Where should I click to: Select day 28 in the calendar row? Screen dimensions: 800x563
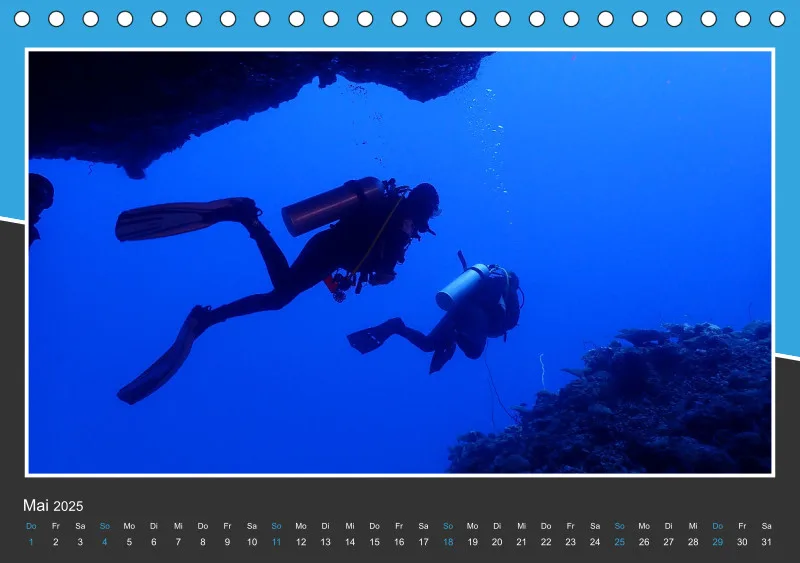(693, 542)
